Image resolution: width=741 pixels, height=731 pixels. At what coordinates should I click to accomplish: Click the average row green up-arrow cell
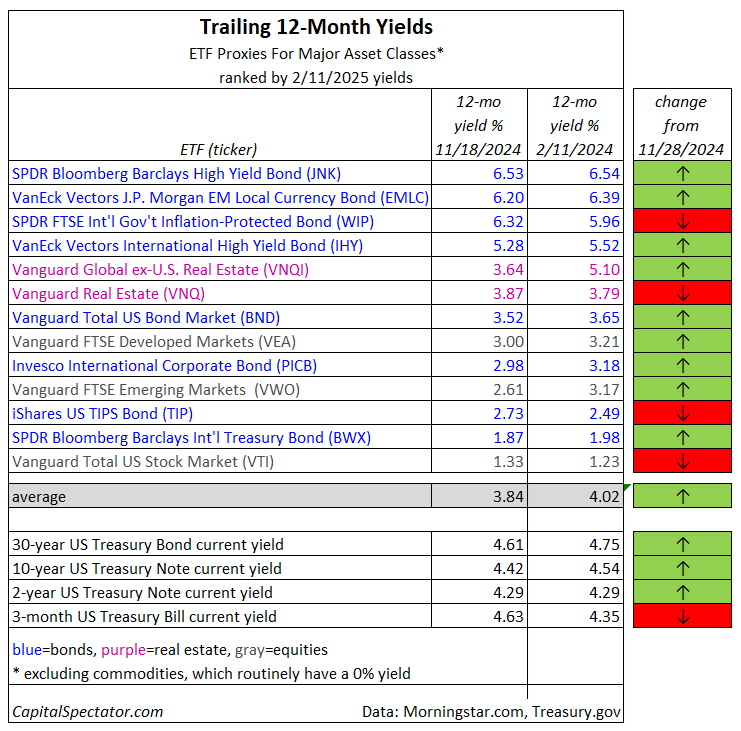[682, 496]
